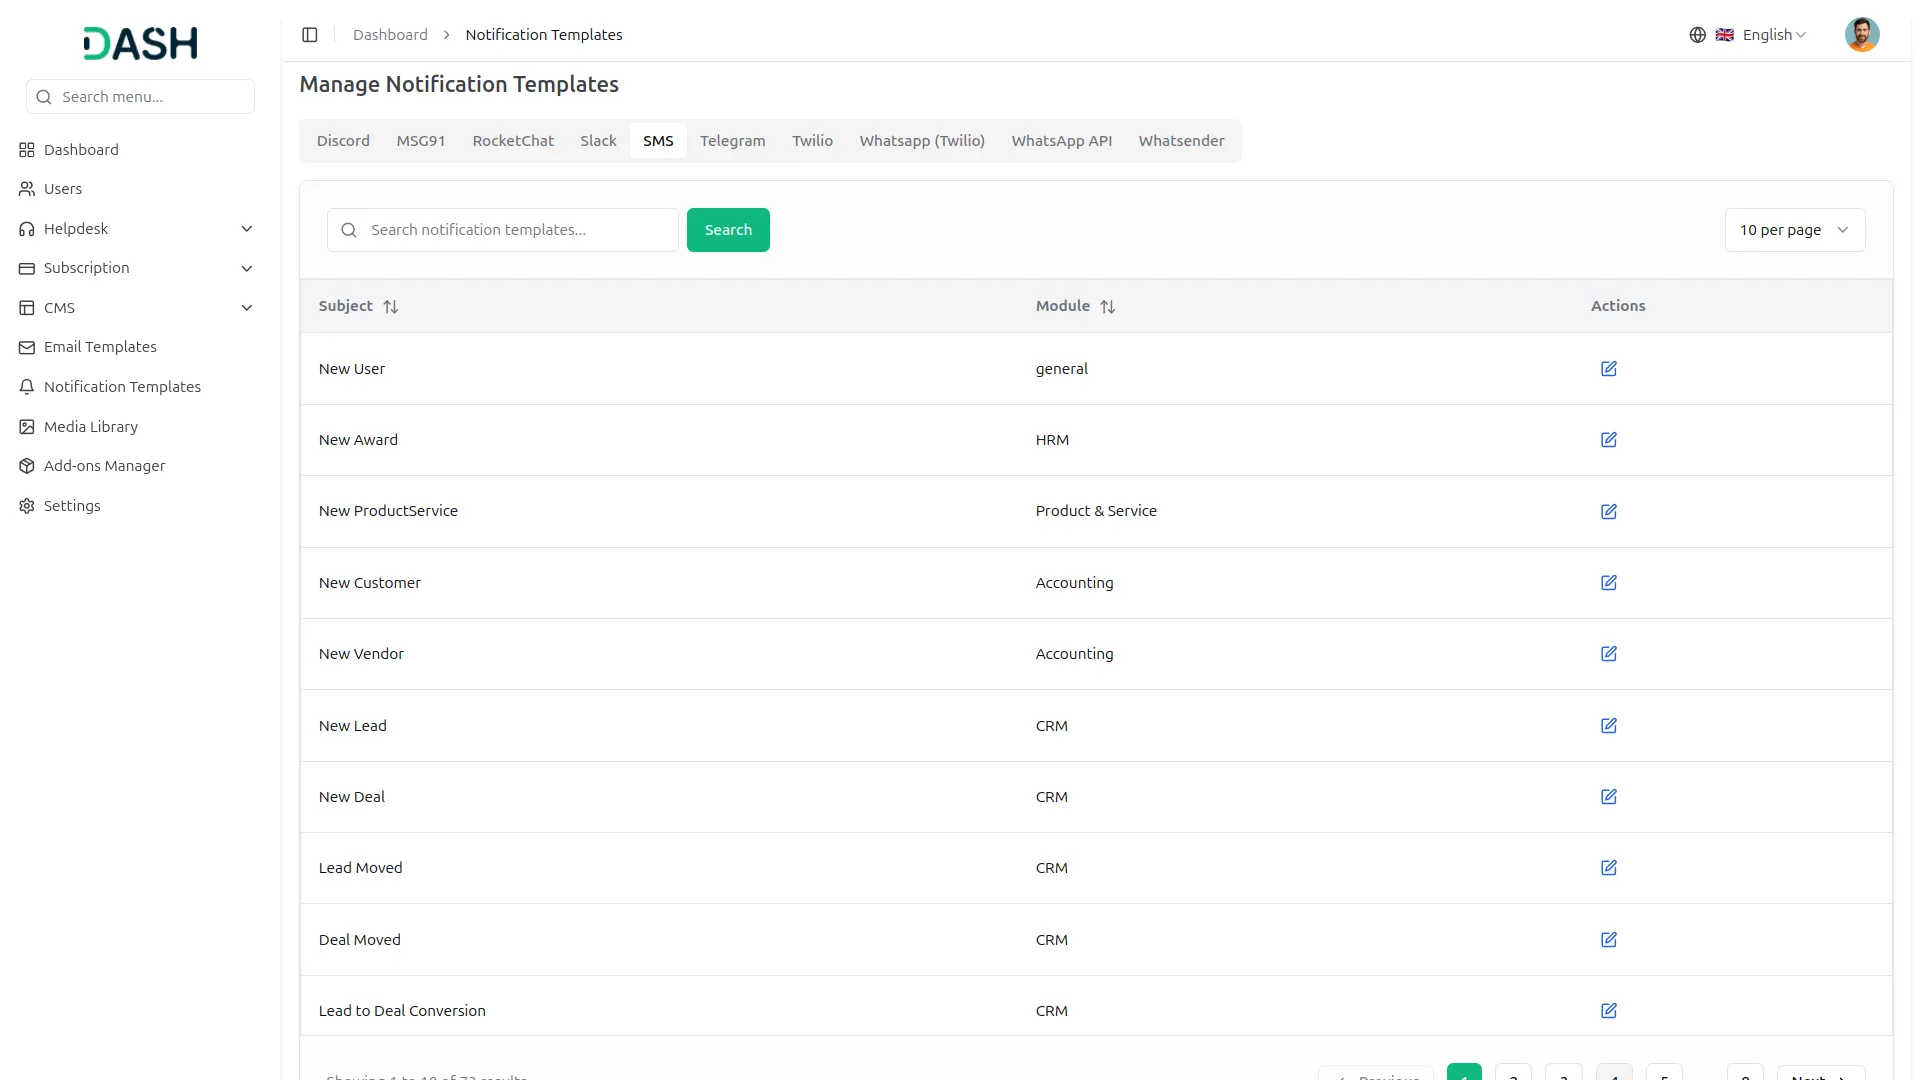Edit the New Vendor template
Screen dimensions: 1920x1080
1608,654
